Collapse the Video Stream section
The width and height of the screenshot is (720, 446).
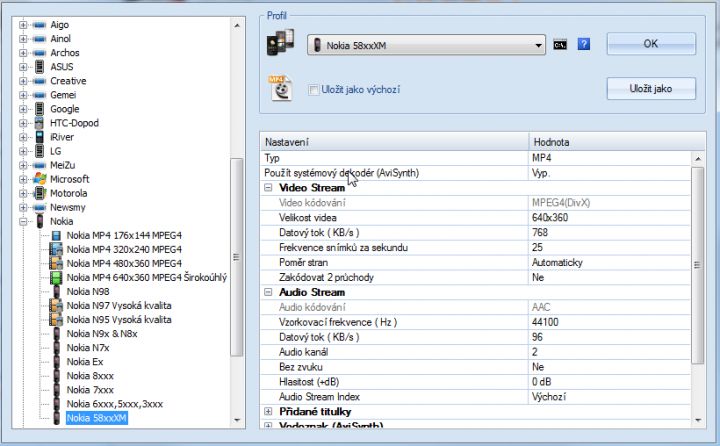(x=268, y=188)
